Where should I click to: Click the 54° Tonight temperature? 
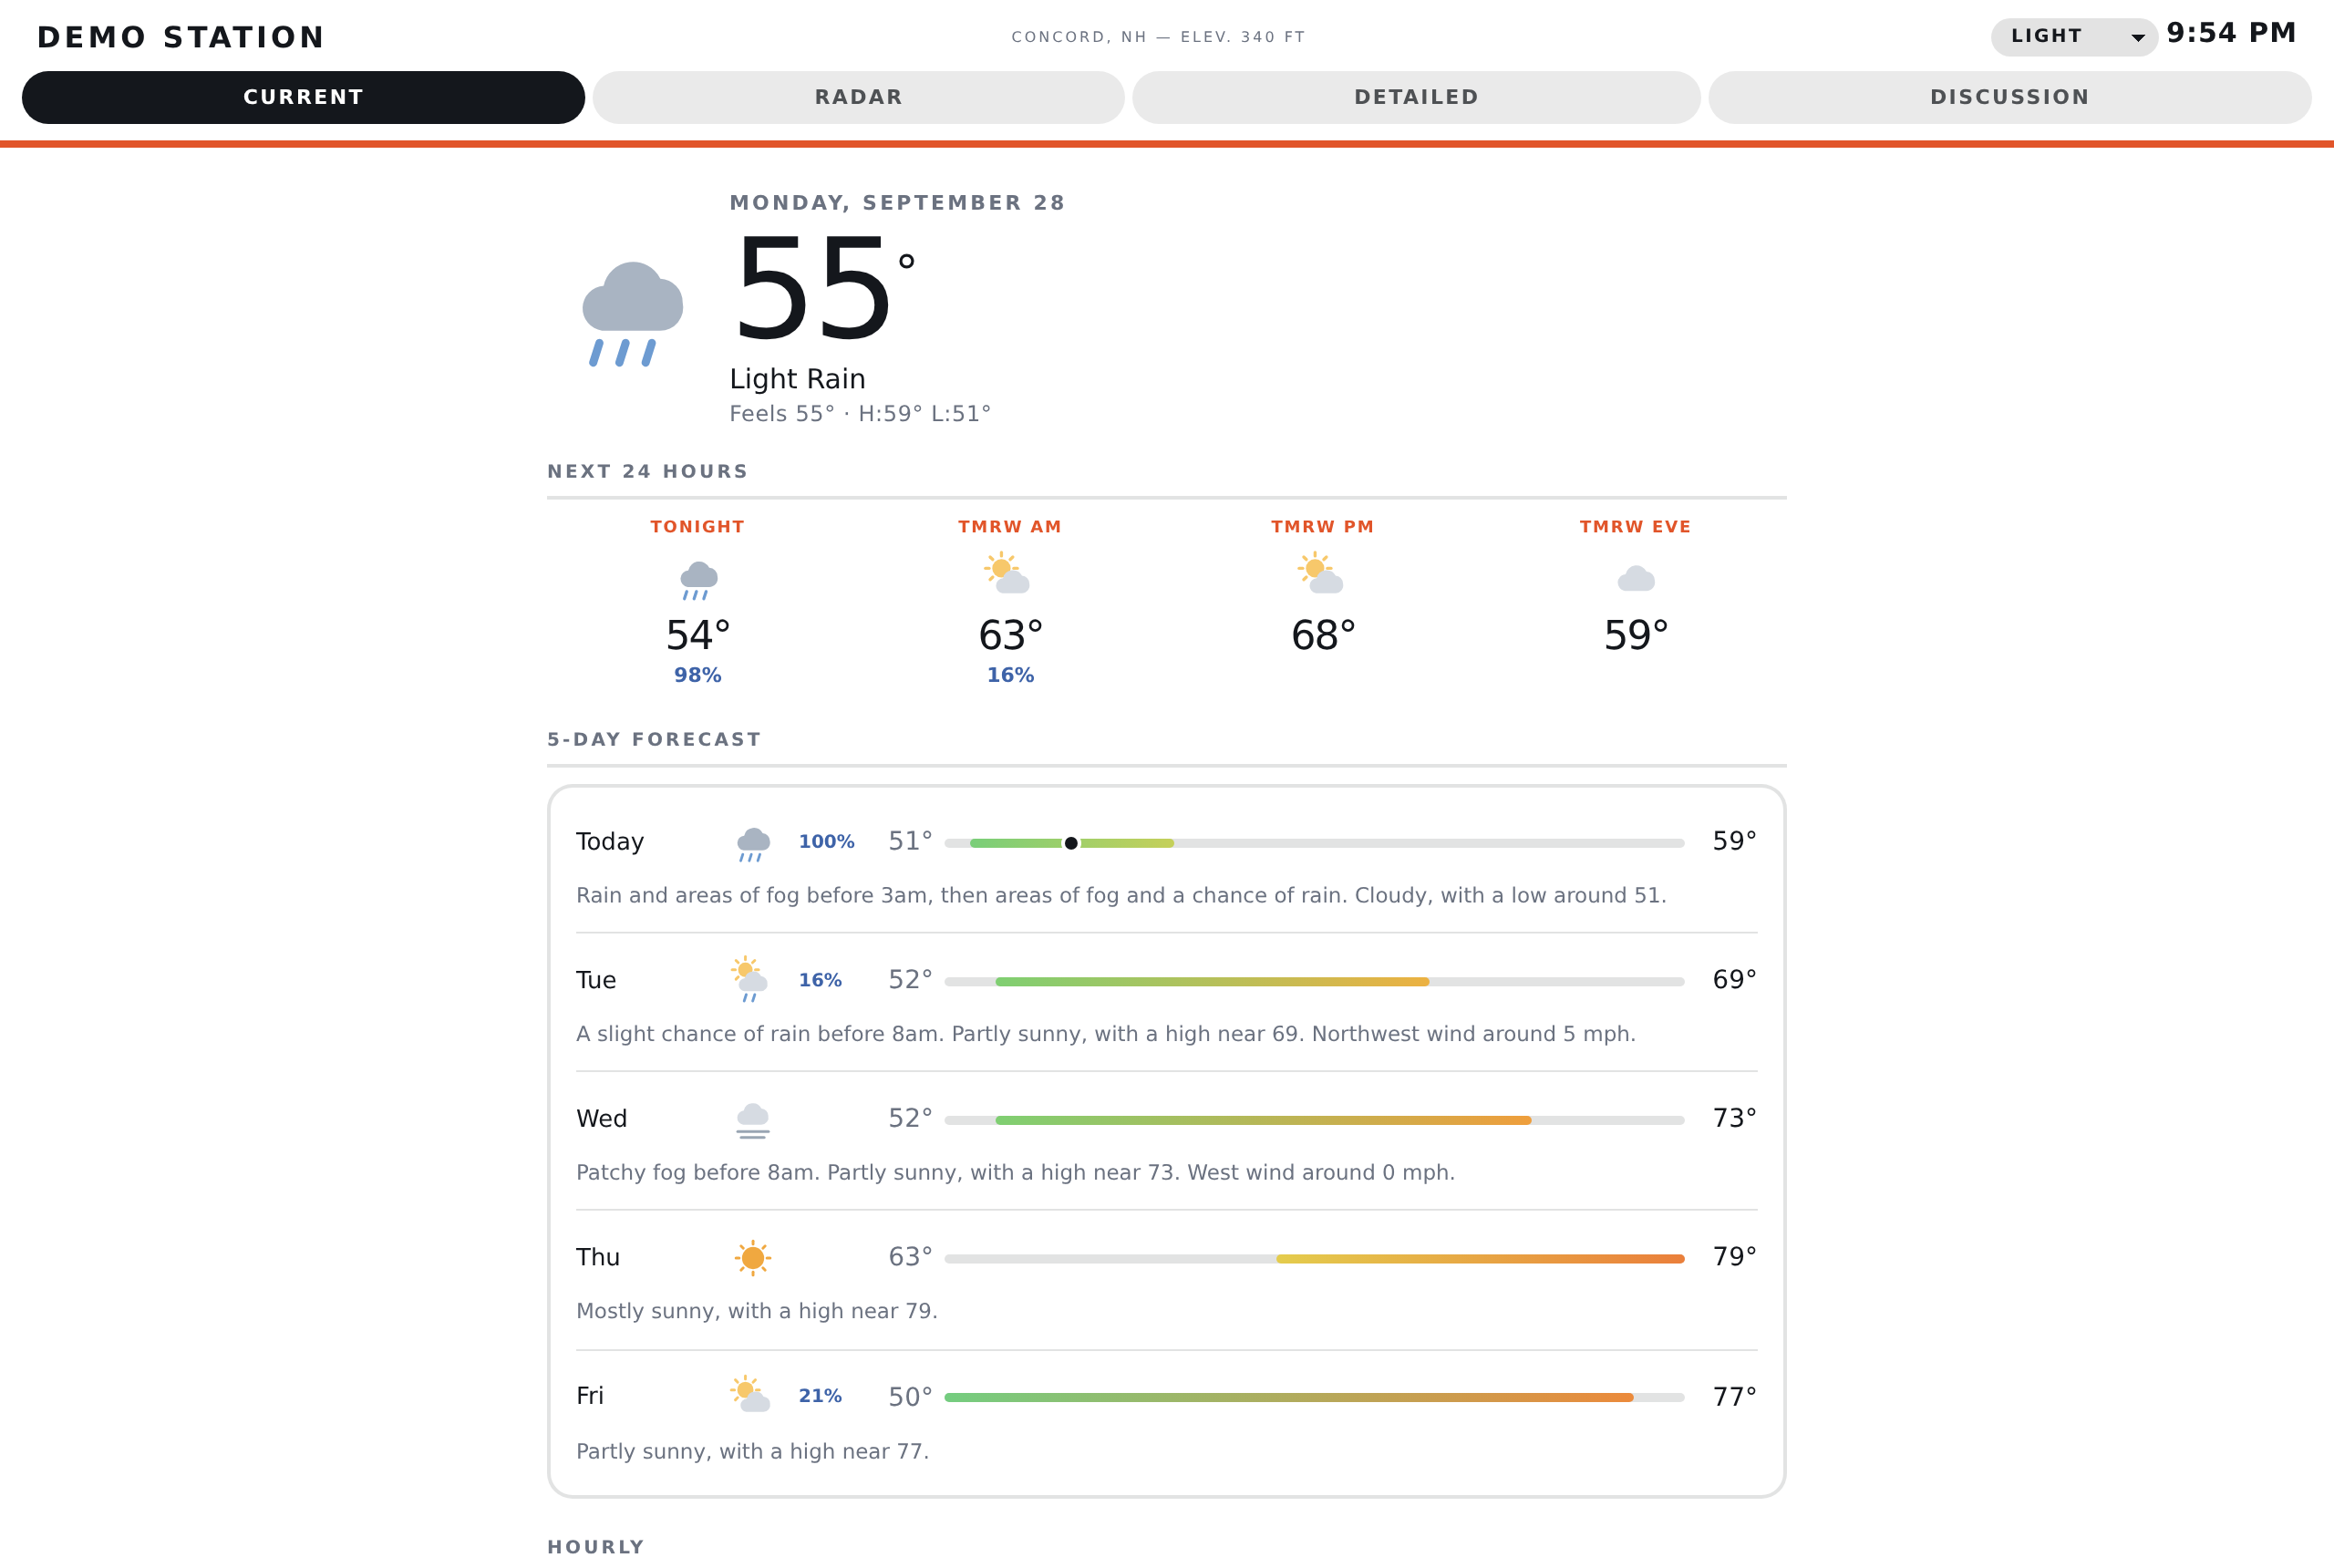[698, 635]
